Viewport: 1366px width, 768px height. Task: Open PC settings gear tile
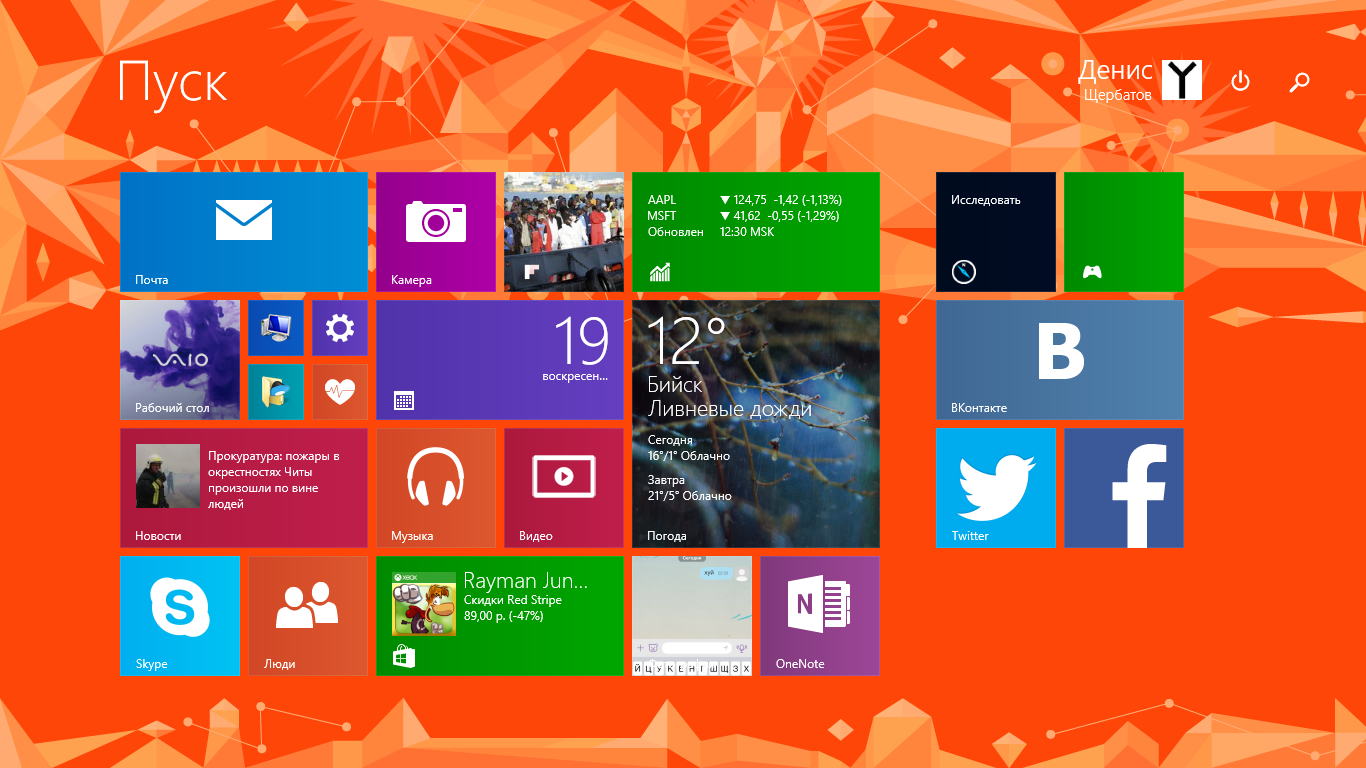(x=340, y=328)
